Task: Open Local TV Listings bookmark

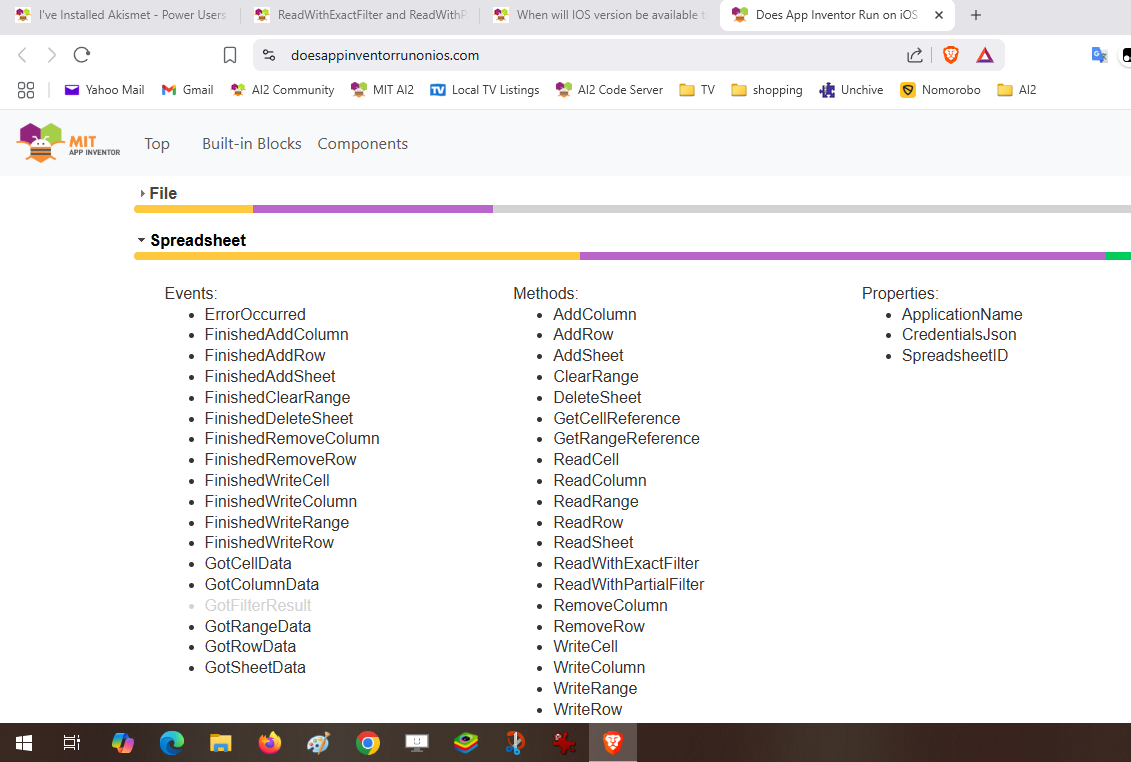Action: [x=485, y=89]
